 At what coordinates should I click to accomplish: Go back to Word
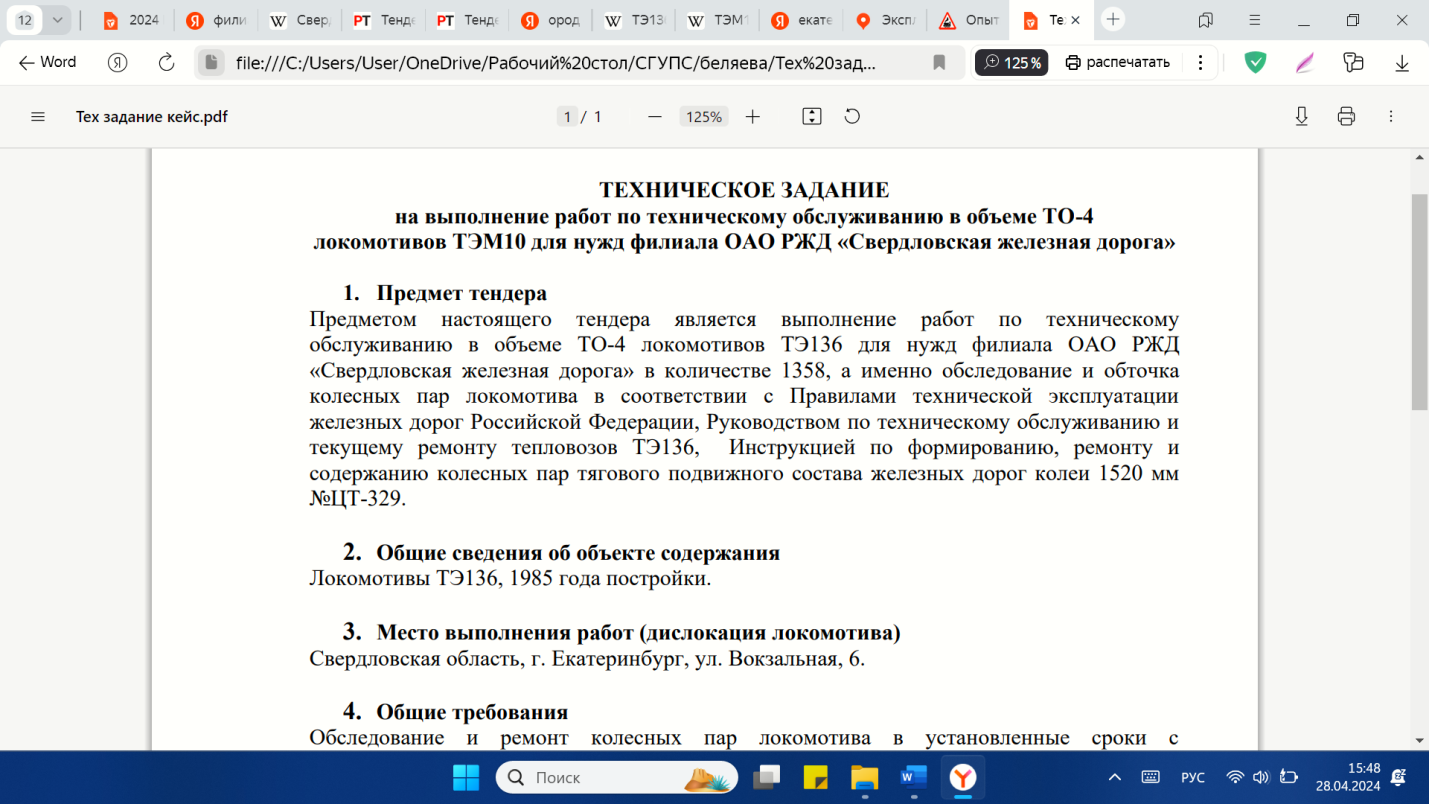(48, 62)
